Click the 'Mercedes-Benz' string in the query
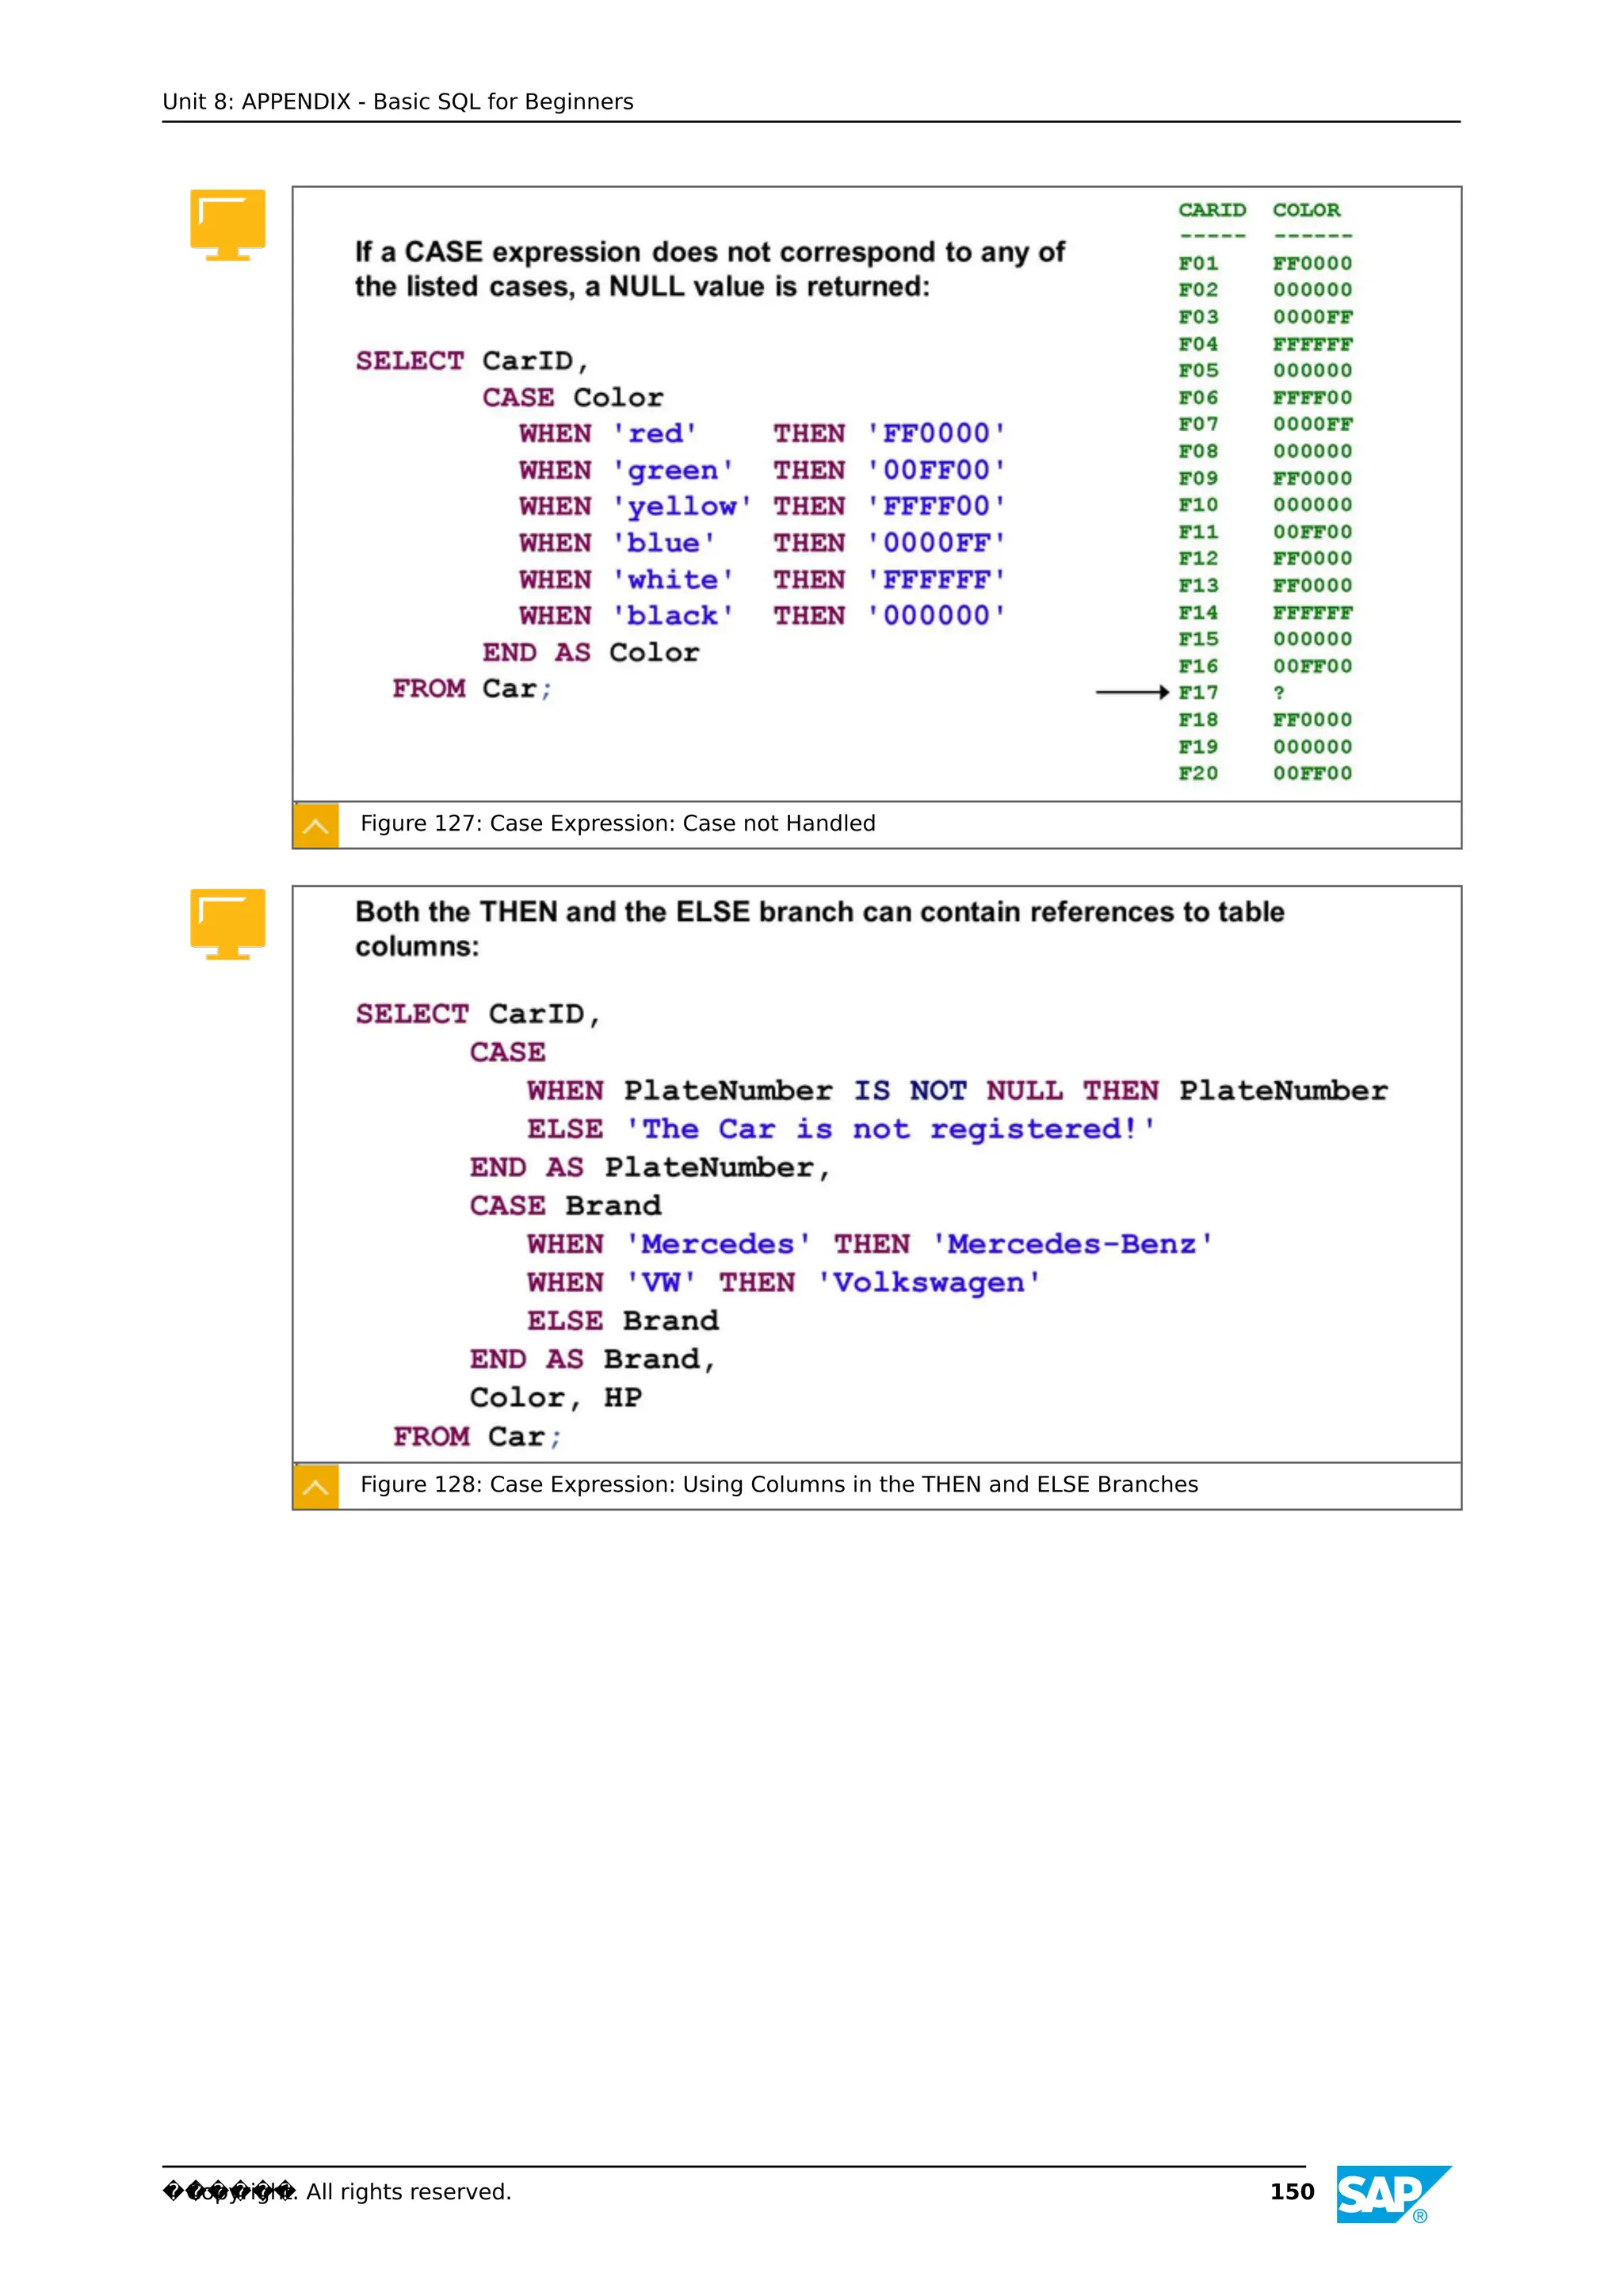Screen dimensions: 1623x2296 [x=1072, y=1244]
